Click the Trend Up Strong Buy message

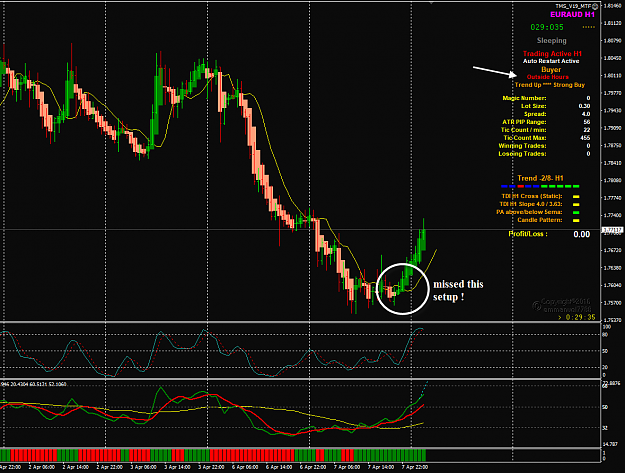[550, 85]
